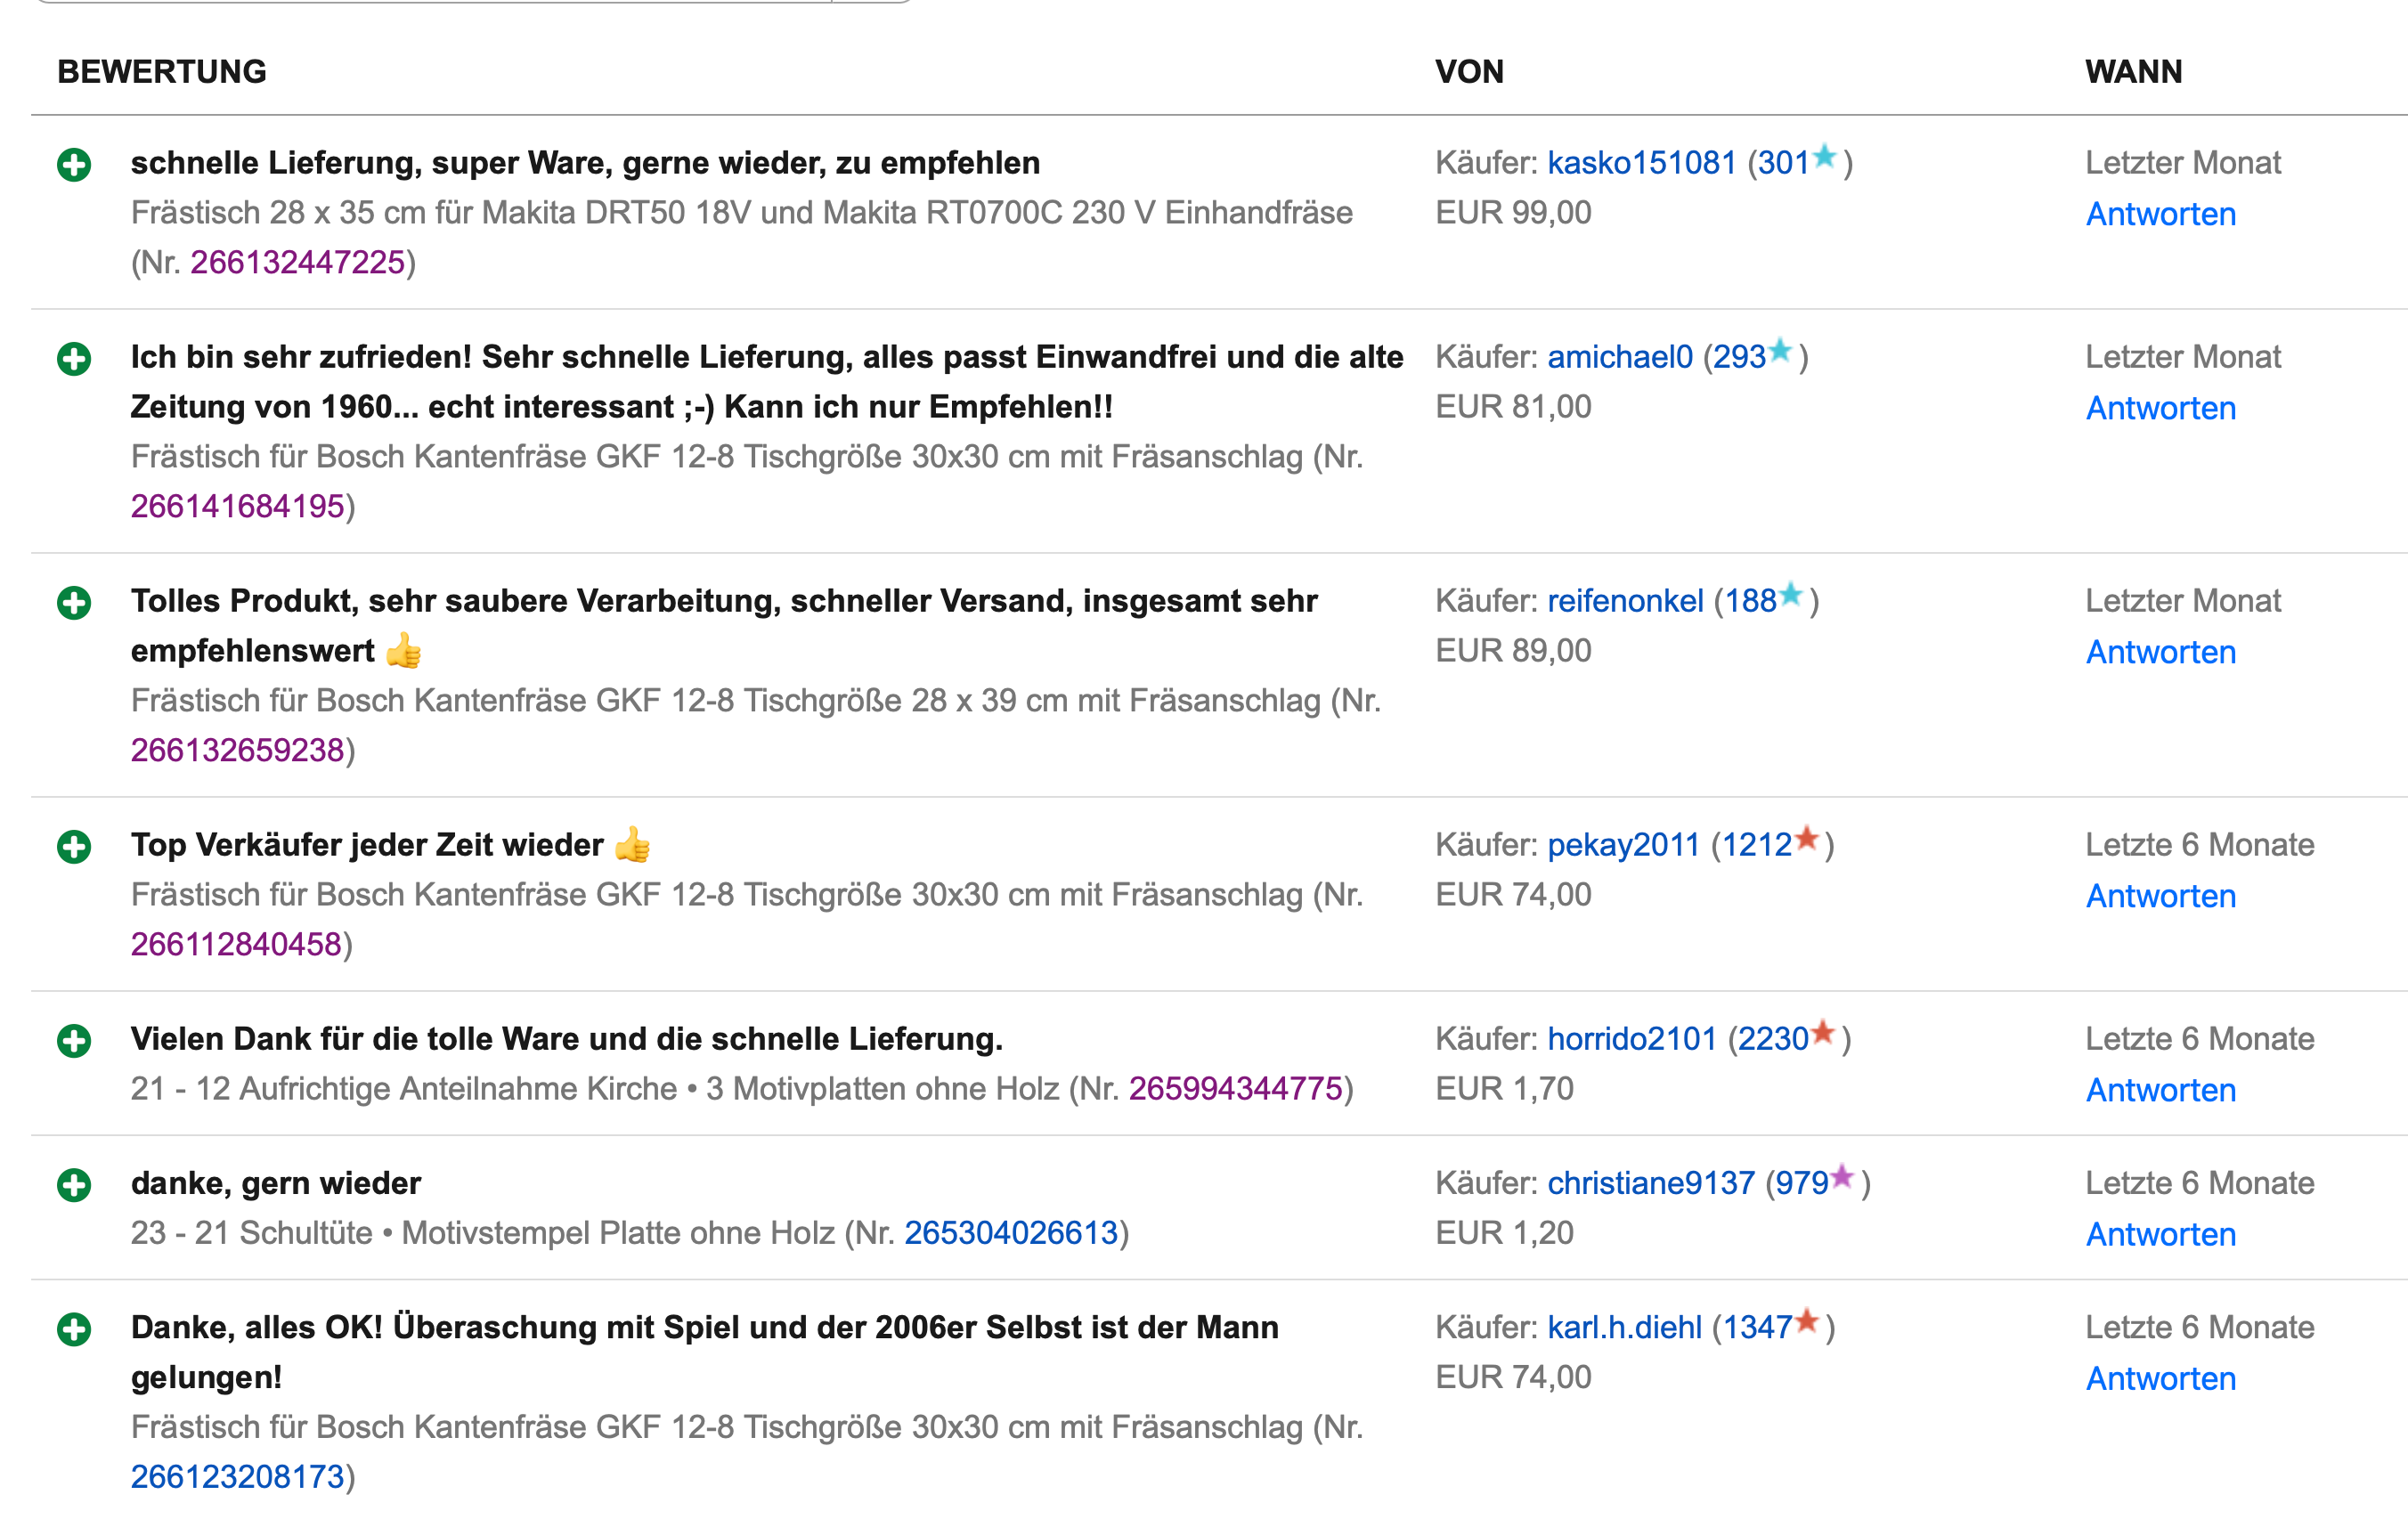2408x1519 pixels.
Task: Open buyer profile reifenonkel
Action: (x=1625, y=601)
